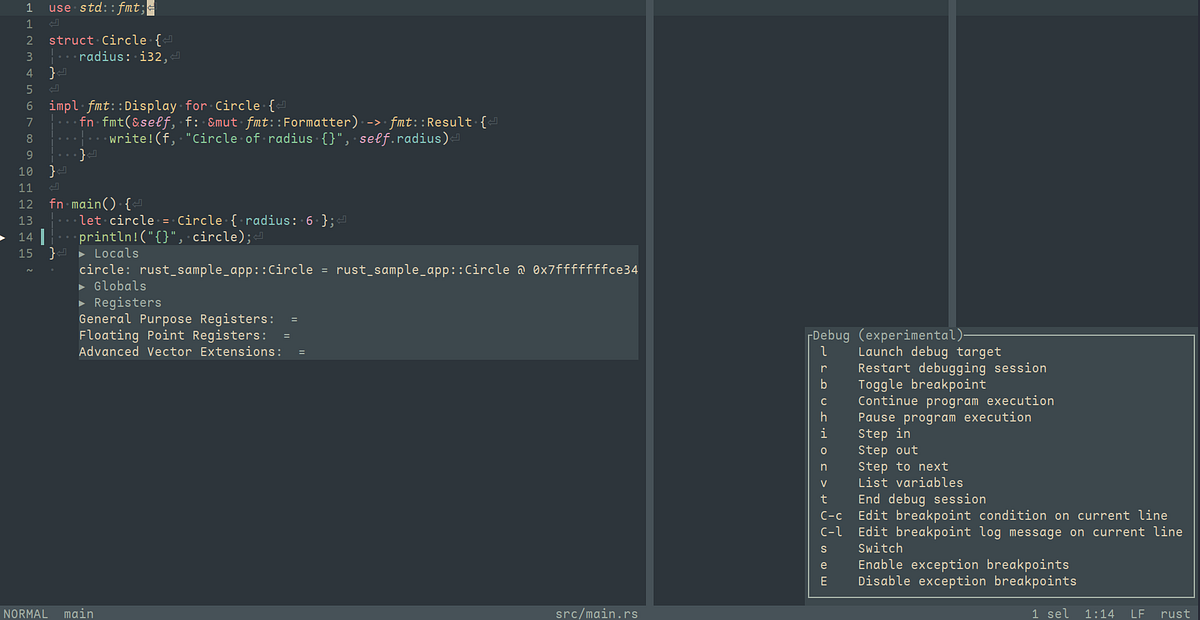Click the git branch indicator showing main
Viewport: 1200px width, 620px height.
coord(78,613)
